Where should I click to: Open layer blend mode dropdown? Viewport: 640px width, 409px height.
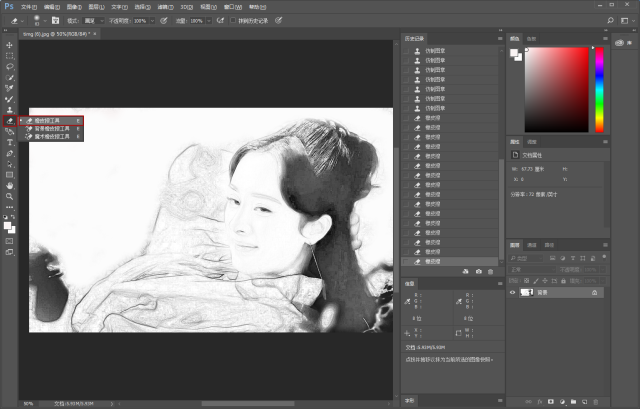532,269
